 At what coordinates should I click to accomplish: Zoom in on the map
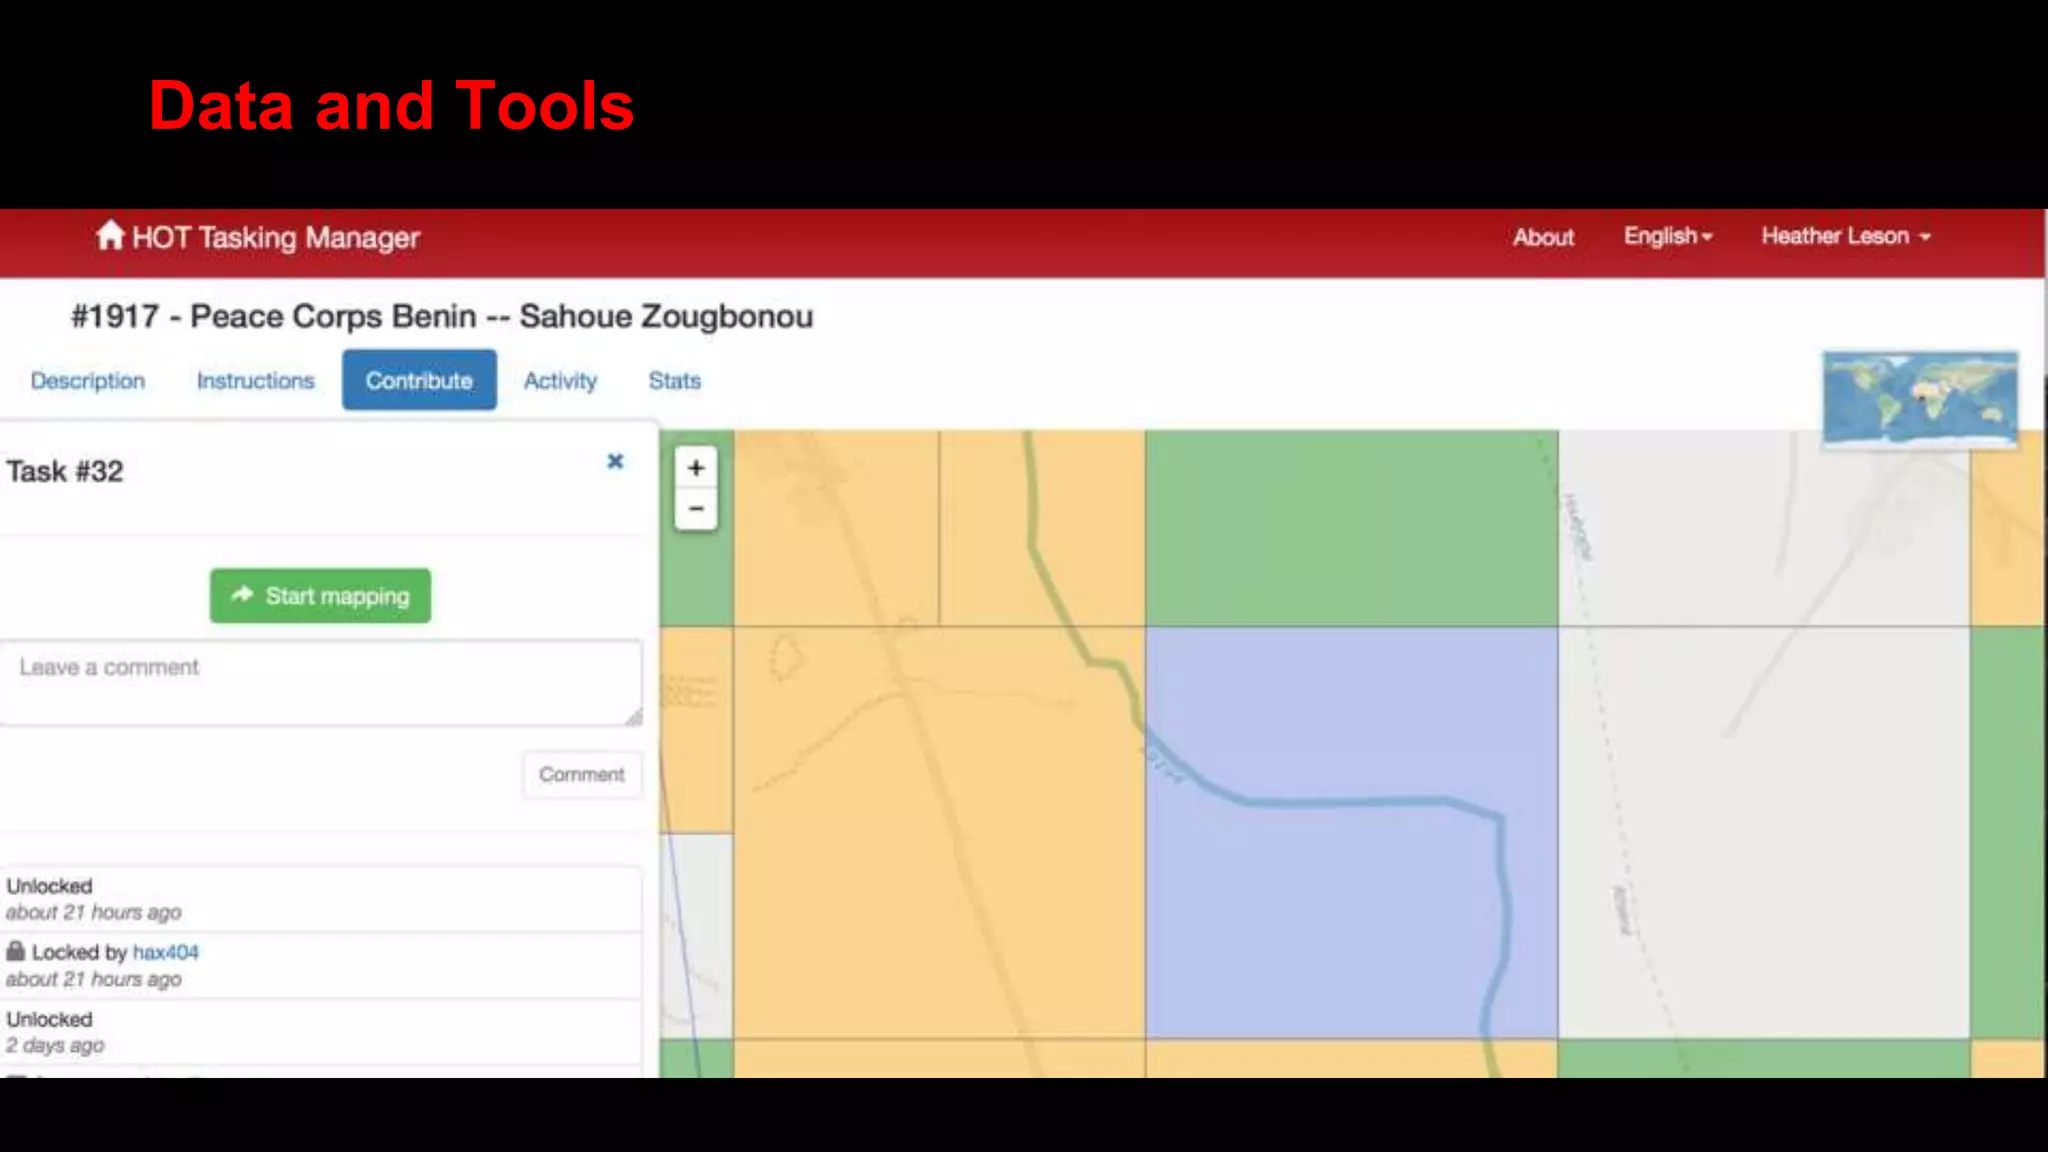pos(696,468)
